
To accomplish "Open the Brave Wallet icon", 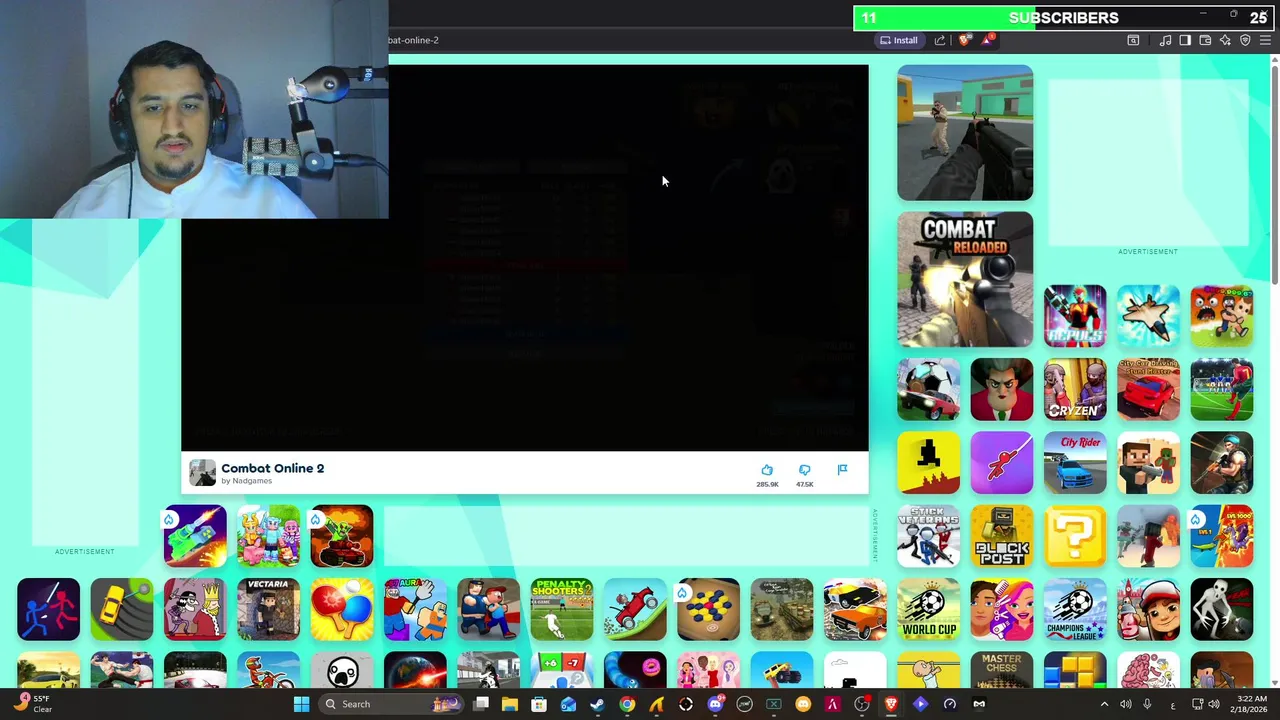I will click(1205, 40).
